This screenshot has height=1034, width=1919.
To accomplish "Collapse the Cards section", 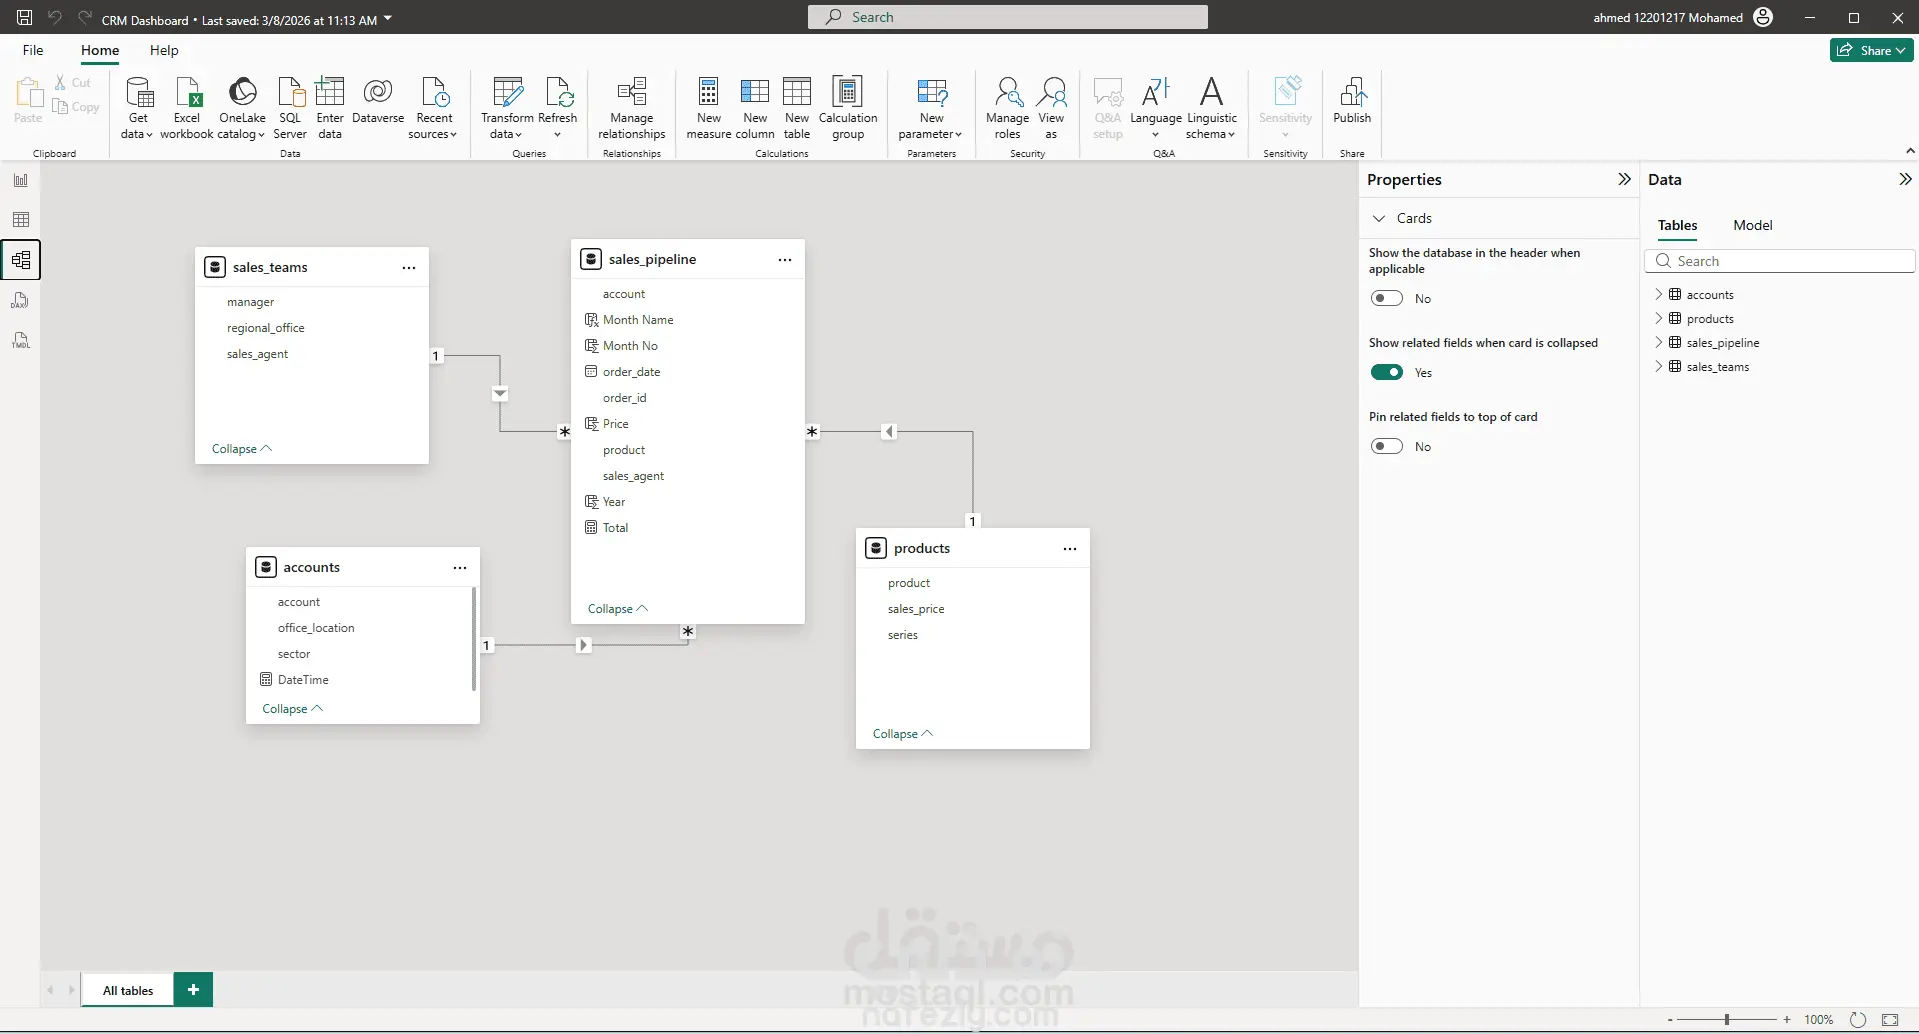I will pos(1379,218).
